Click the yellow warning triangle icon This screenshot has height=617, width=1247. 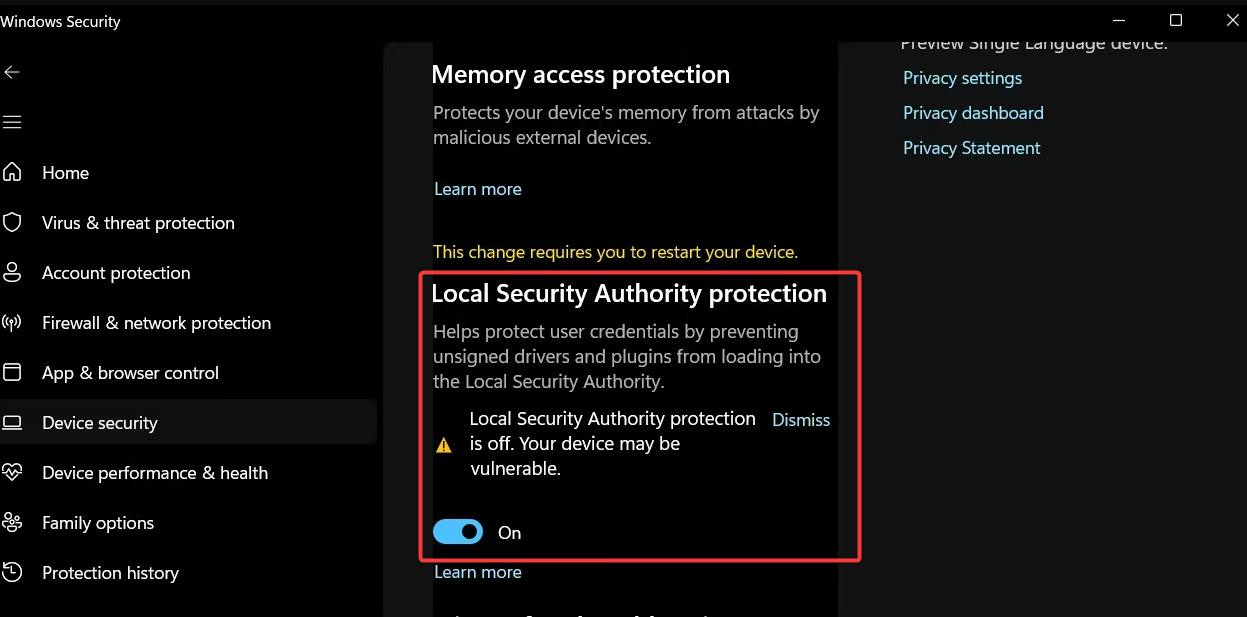click(444, 446)
